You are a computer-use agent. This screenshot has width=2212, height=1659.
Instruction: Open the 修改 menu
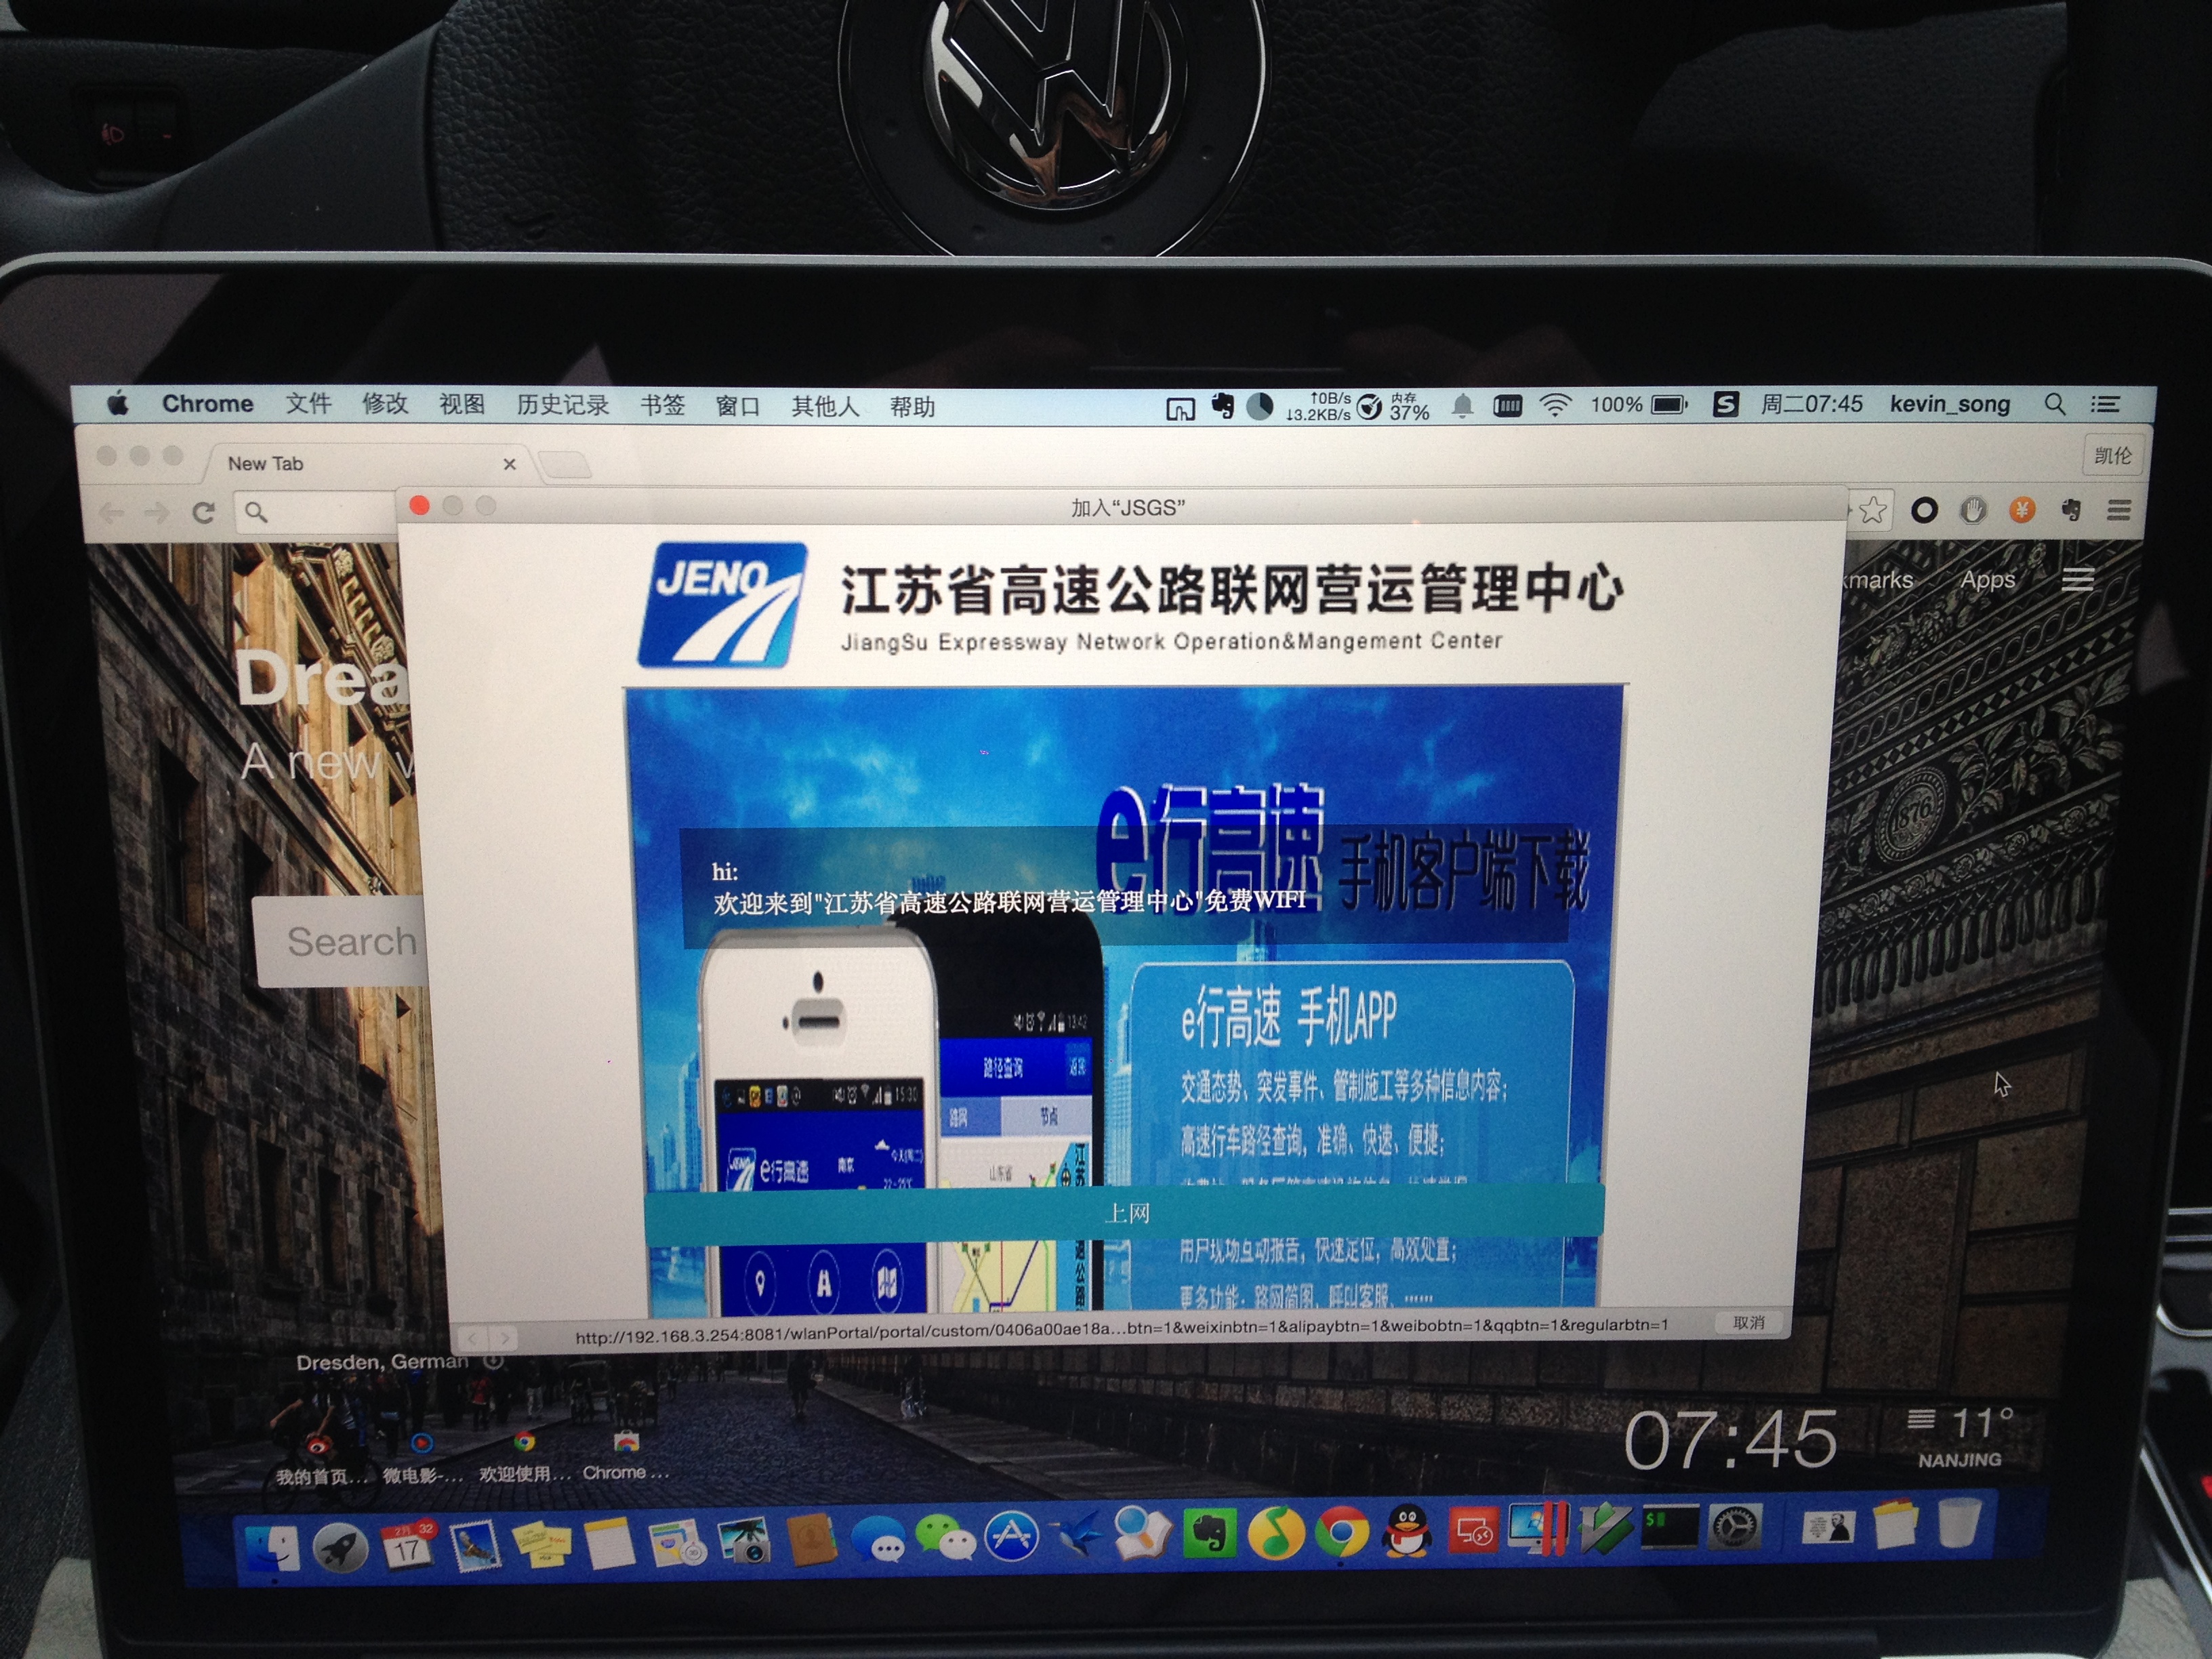click(385, 404)
